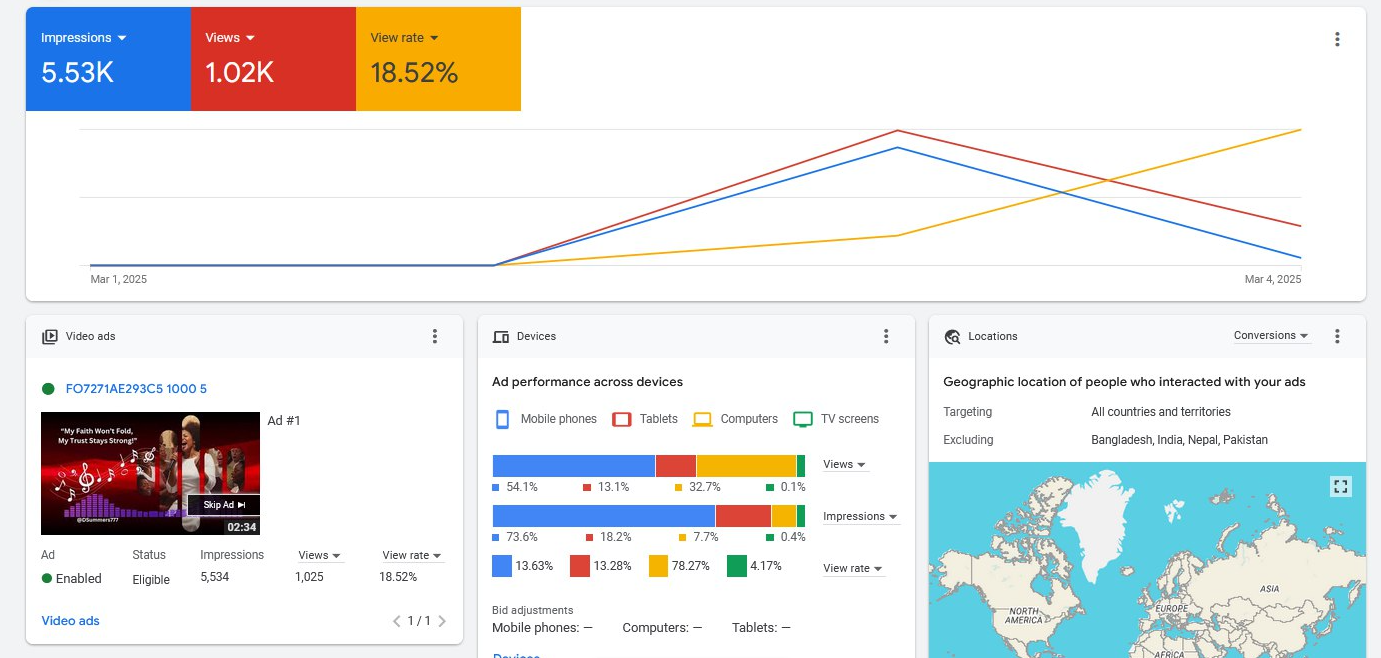Image resolution: width=1381 pixels, height=658 pixels.
Task: Expand the map to fullscreen
Action: pos(1341,486)
